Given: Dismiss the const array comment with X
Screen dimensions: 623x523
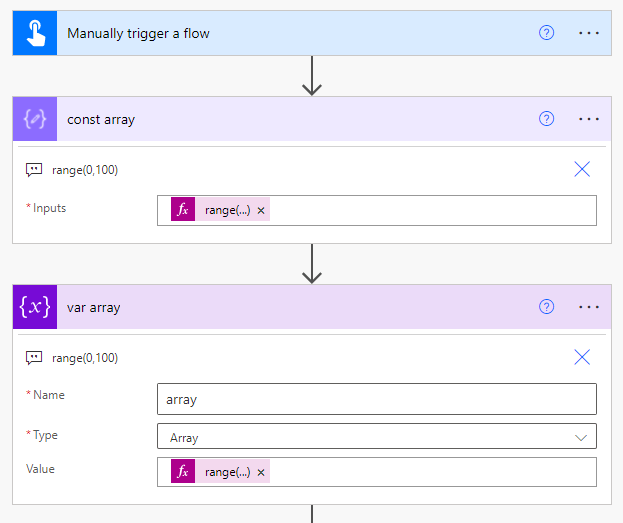Looking at the screenshot, I should tap(582, 169).
